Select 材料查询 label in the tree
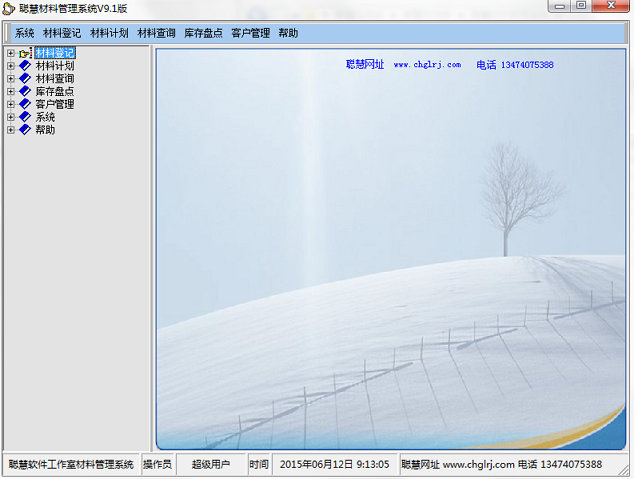The image size is (634, 479). click(55, 78)
